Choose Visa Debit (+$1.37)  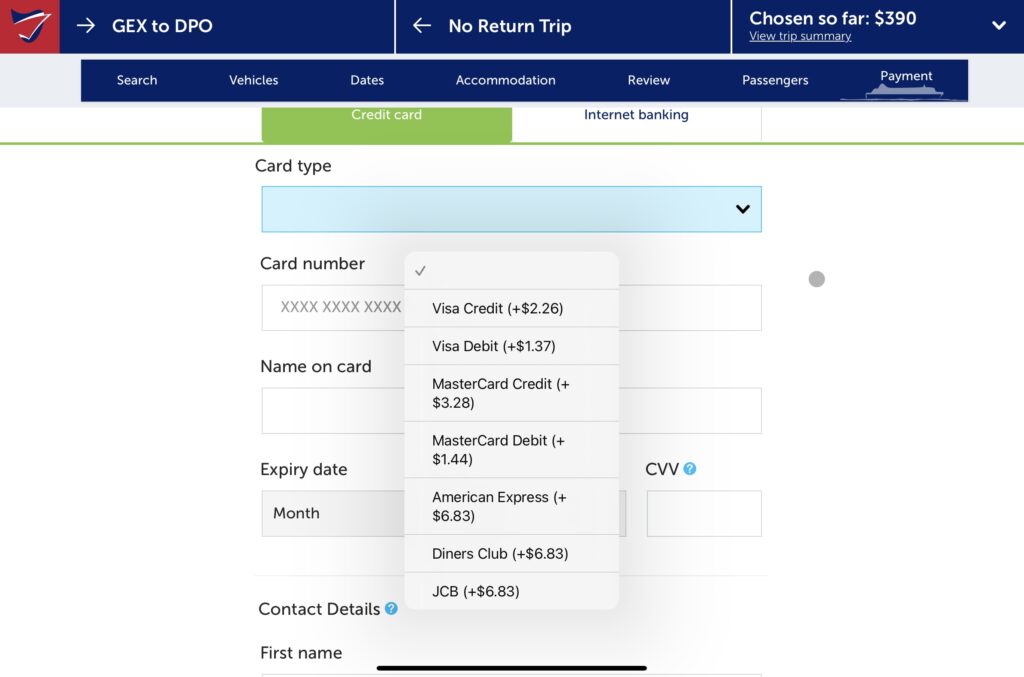(511, 346)
